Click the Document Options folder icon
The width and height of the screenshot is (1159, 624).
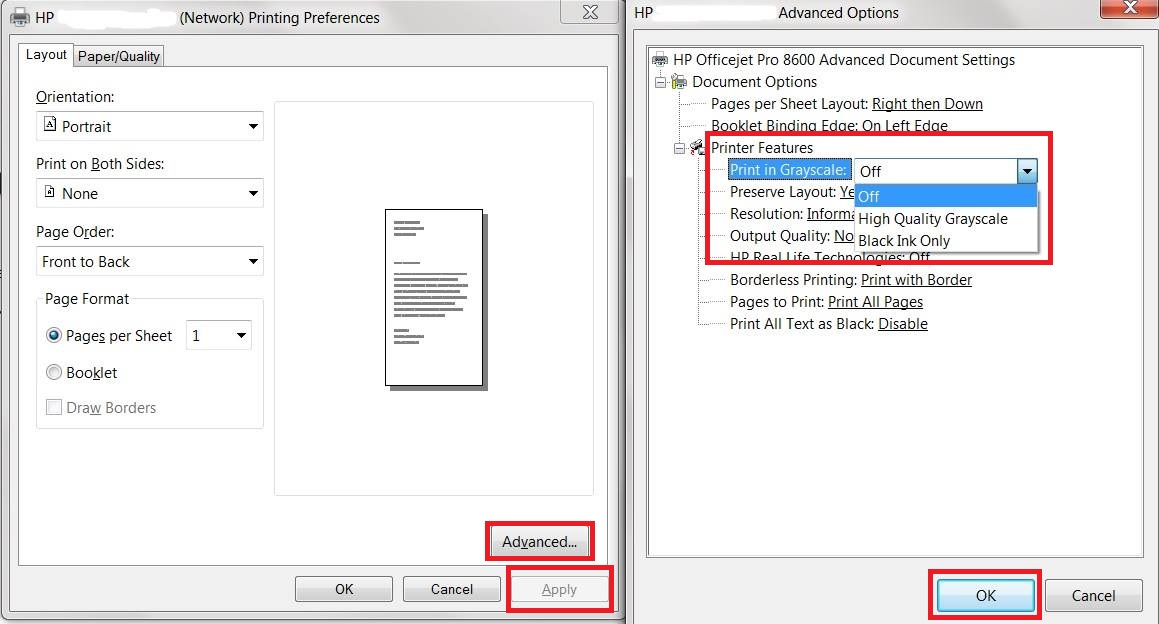[679, 82]
